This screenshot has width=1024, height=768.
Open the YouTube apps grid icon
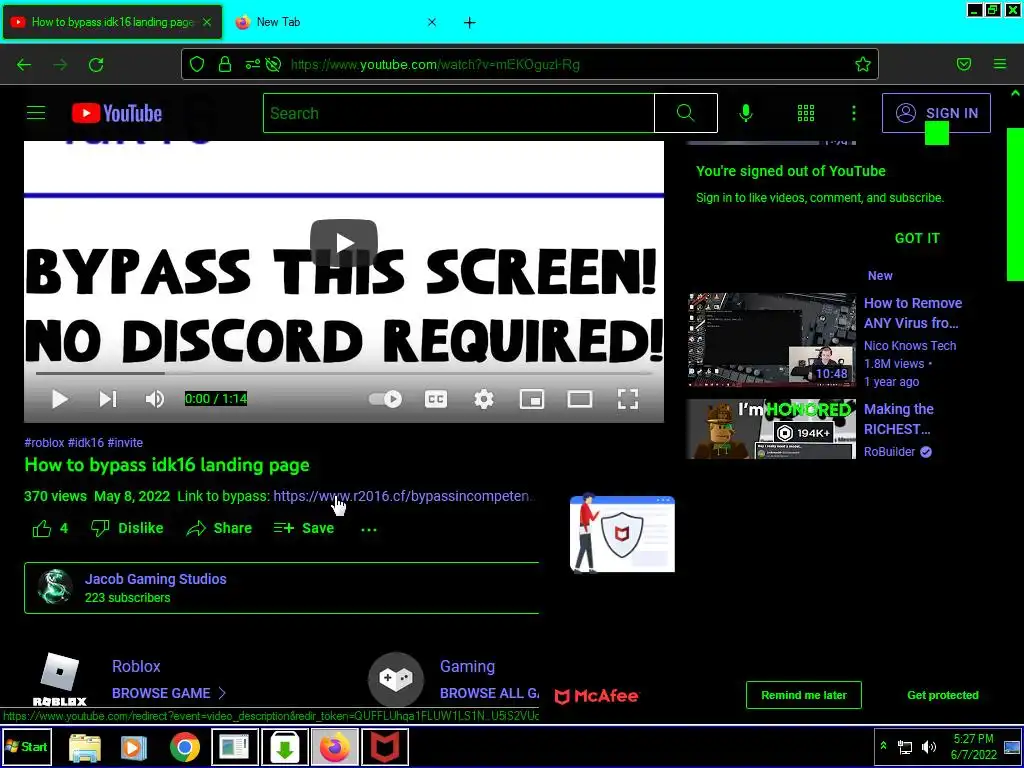click(x=806, y=113)
